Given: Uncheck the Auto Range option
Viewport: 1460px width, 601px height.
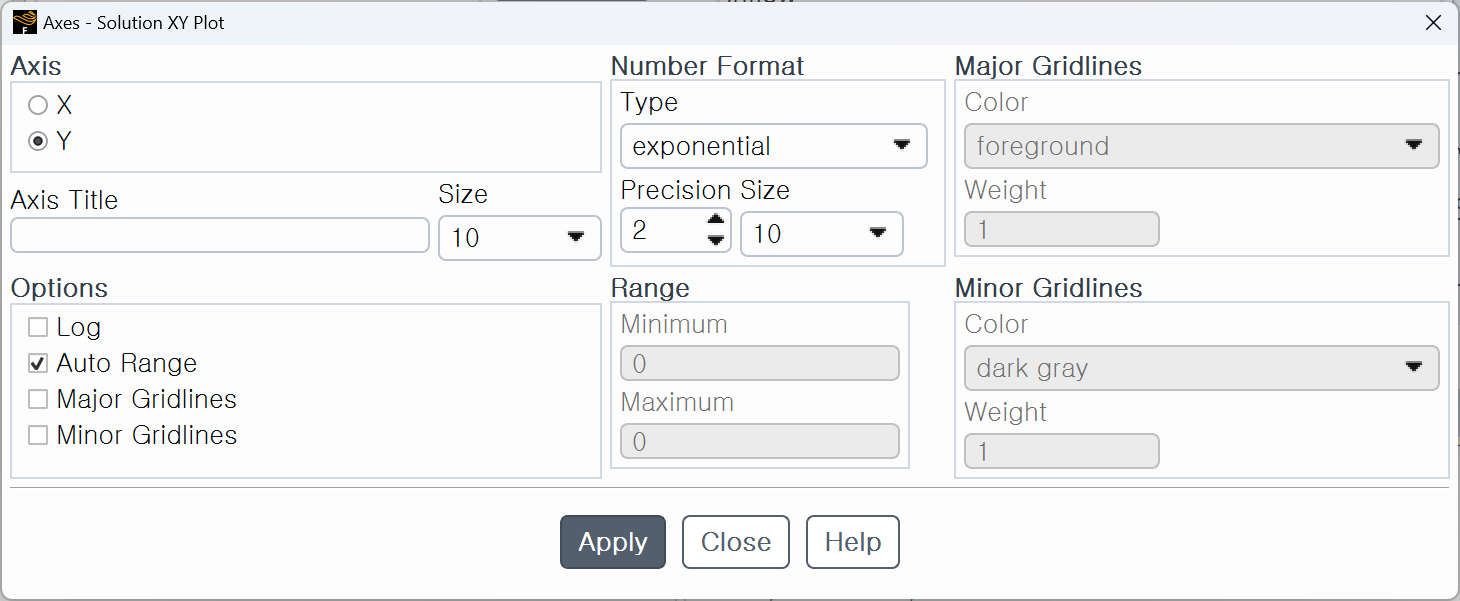Looking at the screenshot, I should point(38,363).
